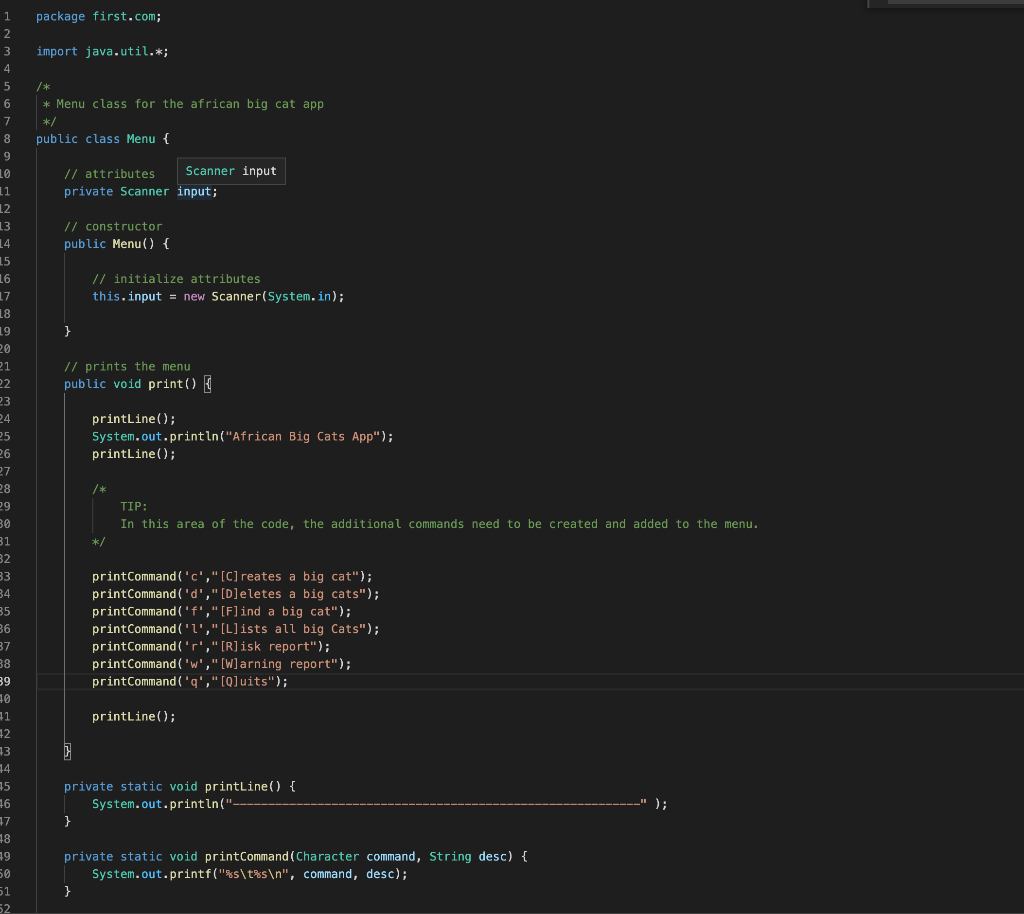Click the "African Big Cats App" string
Screen dimensions: 1024x914
303,436
